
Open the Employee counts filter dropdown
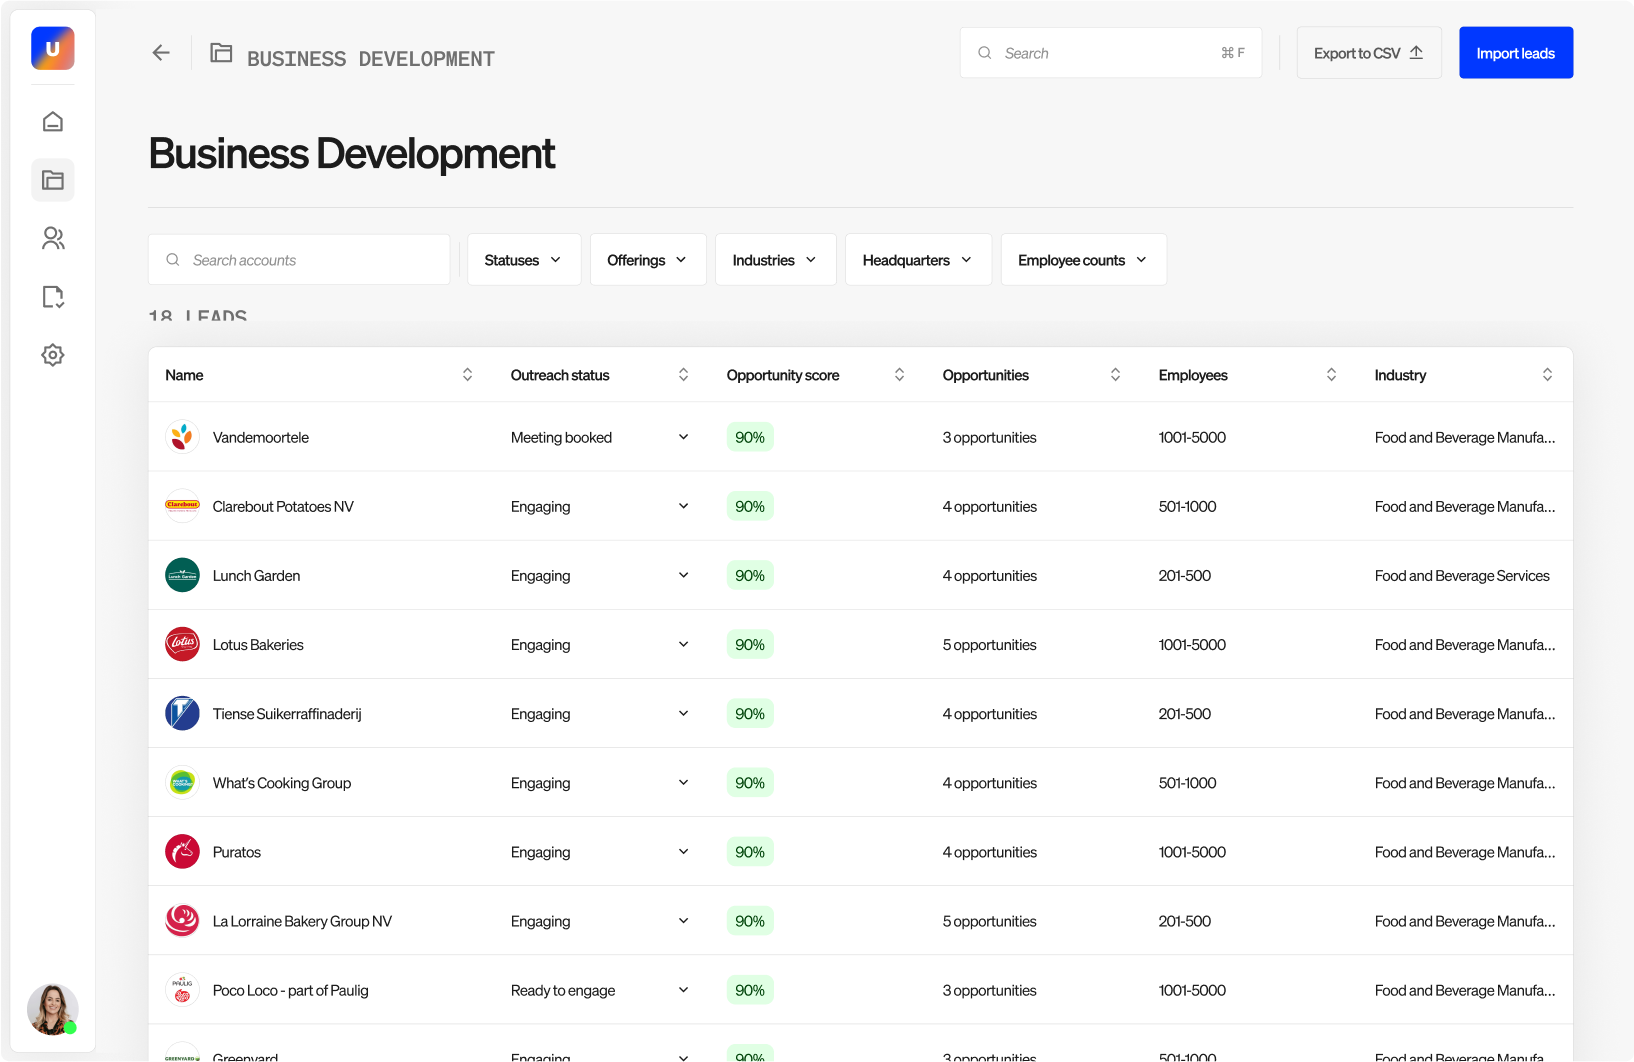click(1084, 260)
